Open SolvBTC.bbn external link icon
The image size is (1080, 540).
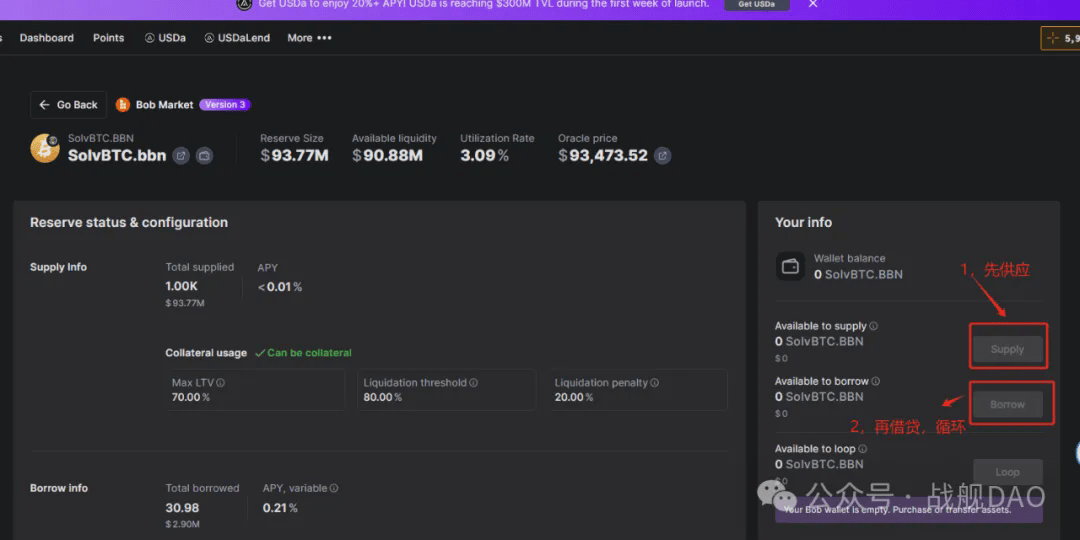[180, 156]
